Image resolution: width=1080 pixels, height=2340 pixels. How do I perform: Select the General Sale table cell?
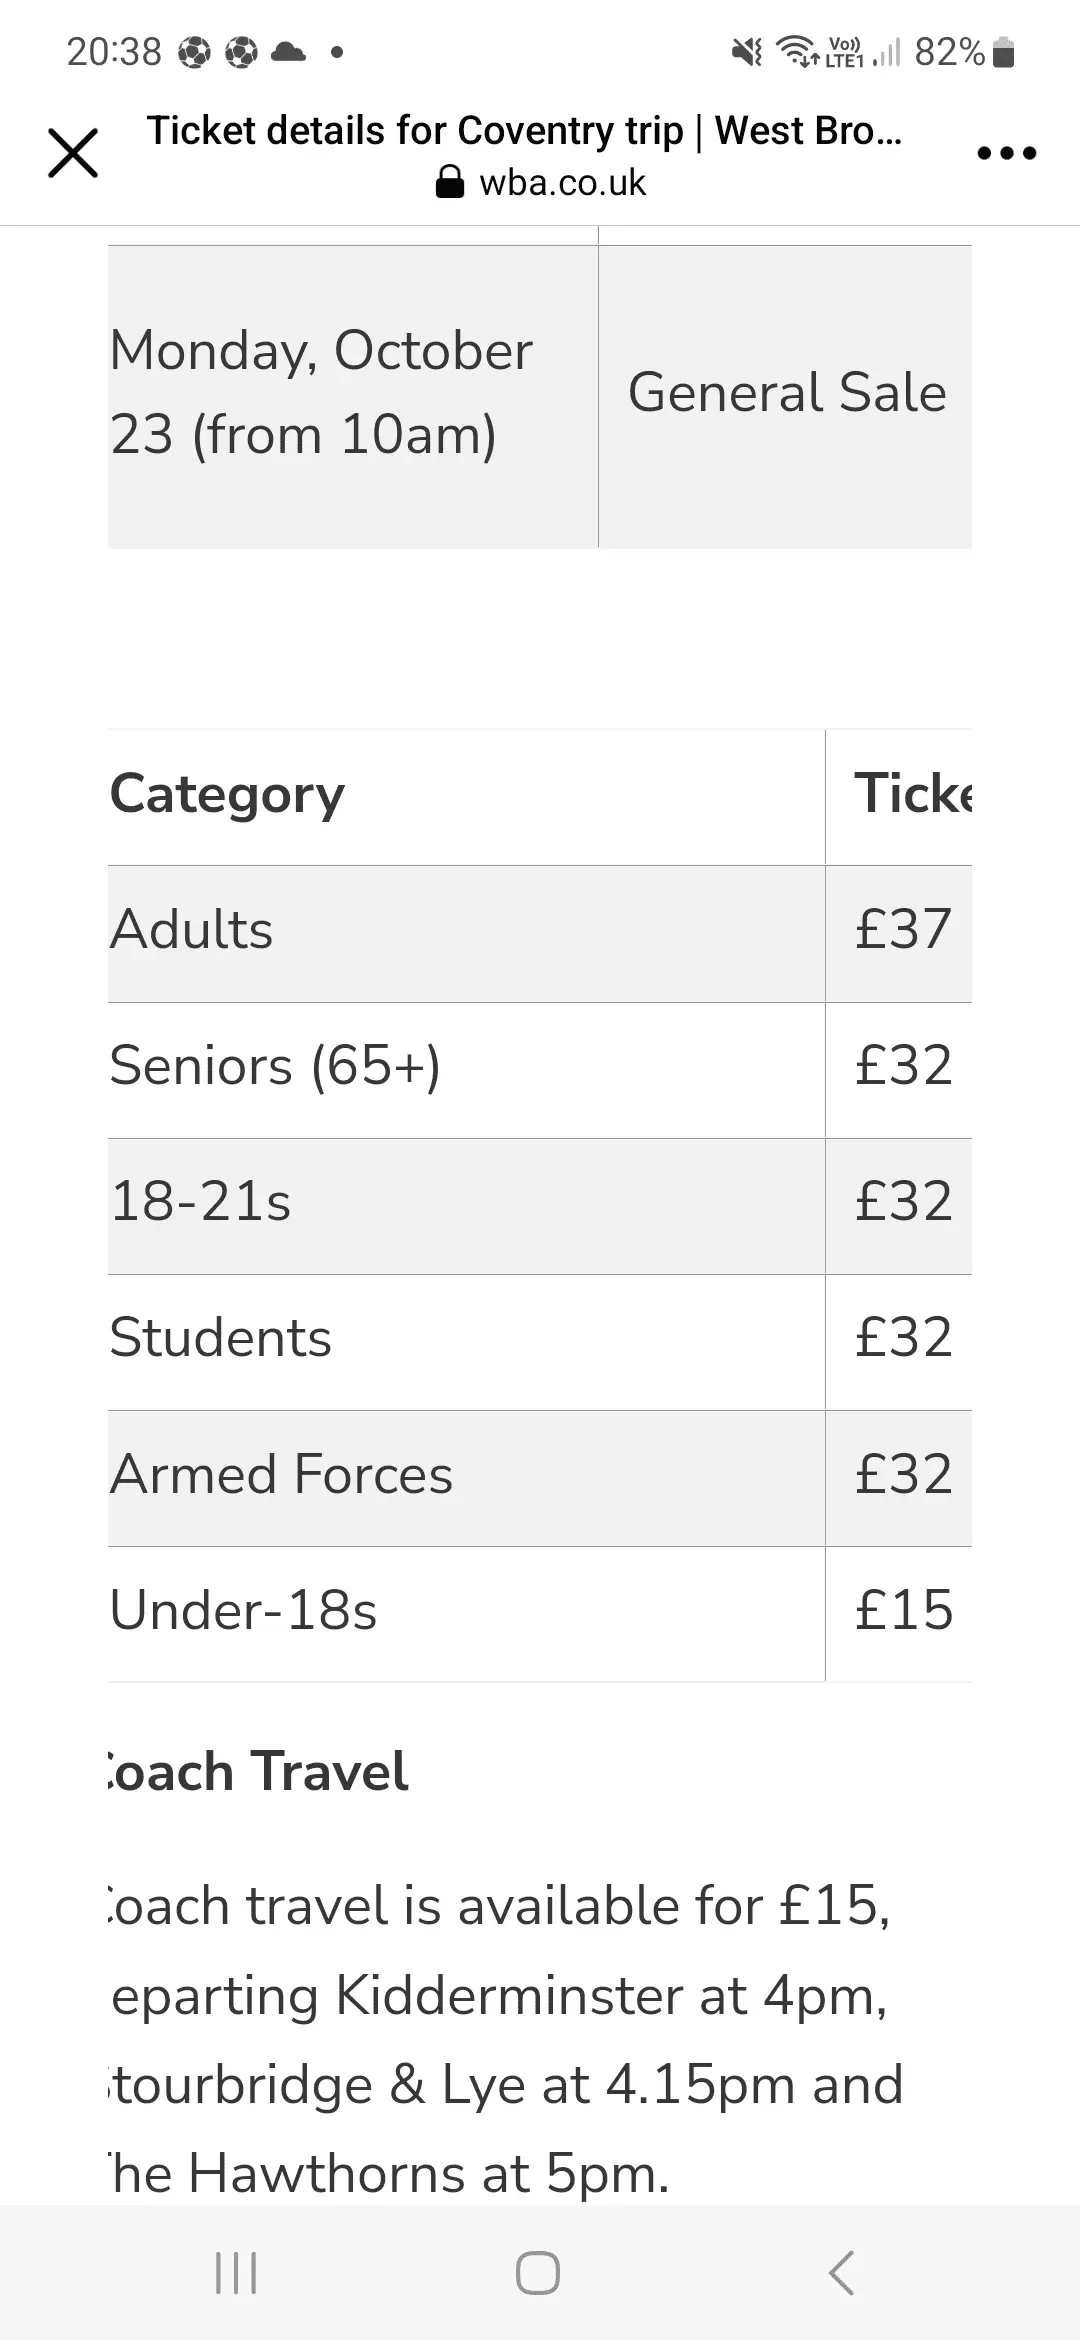point(786,392)
